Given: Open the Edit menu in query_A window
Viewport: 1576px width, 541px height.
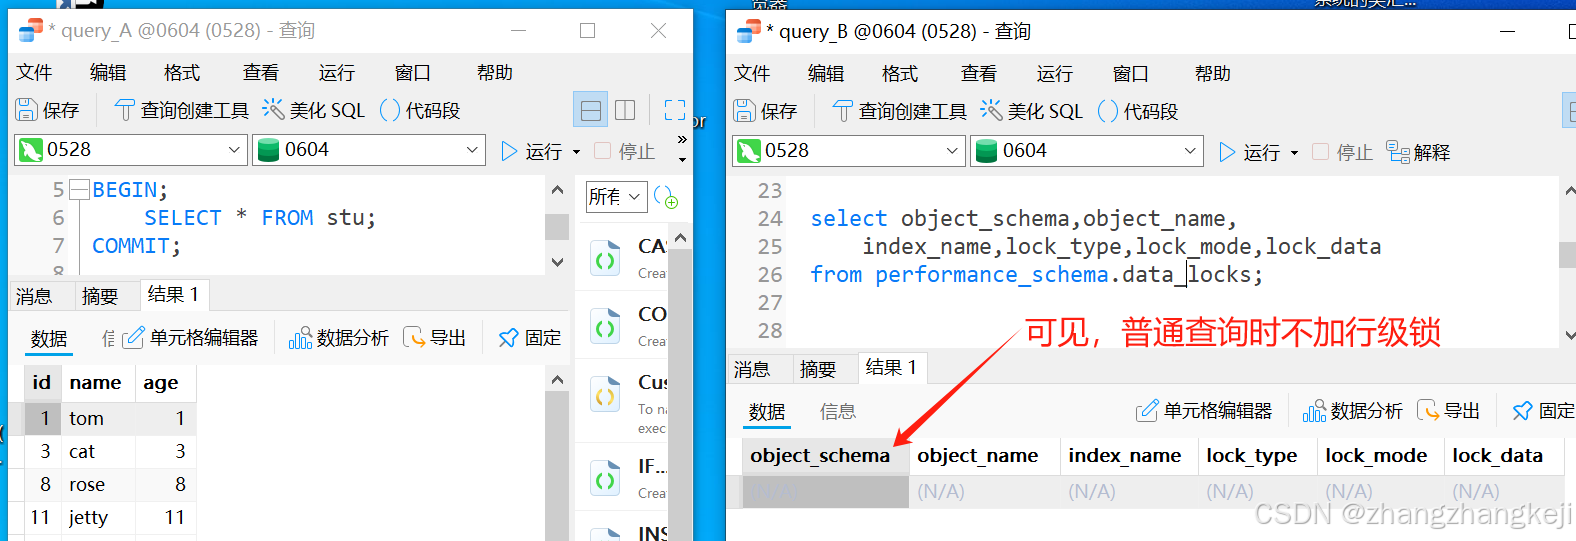Looking at the screenshot, I should pyautogui.click(x=108, y=72).
